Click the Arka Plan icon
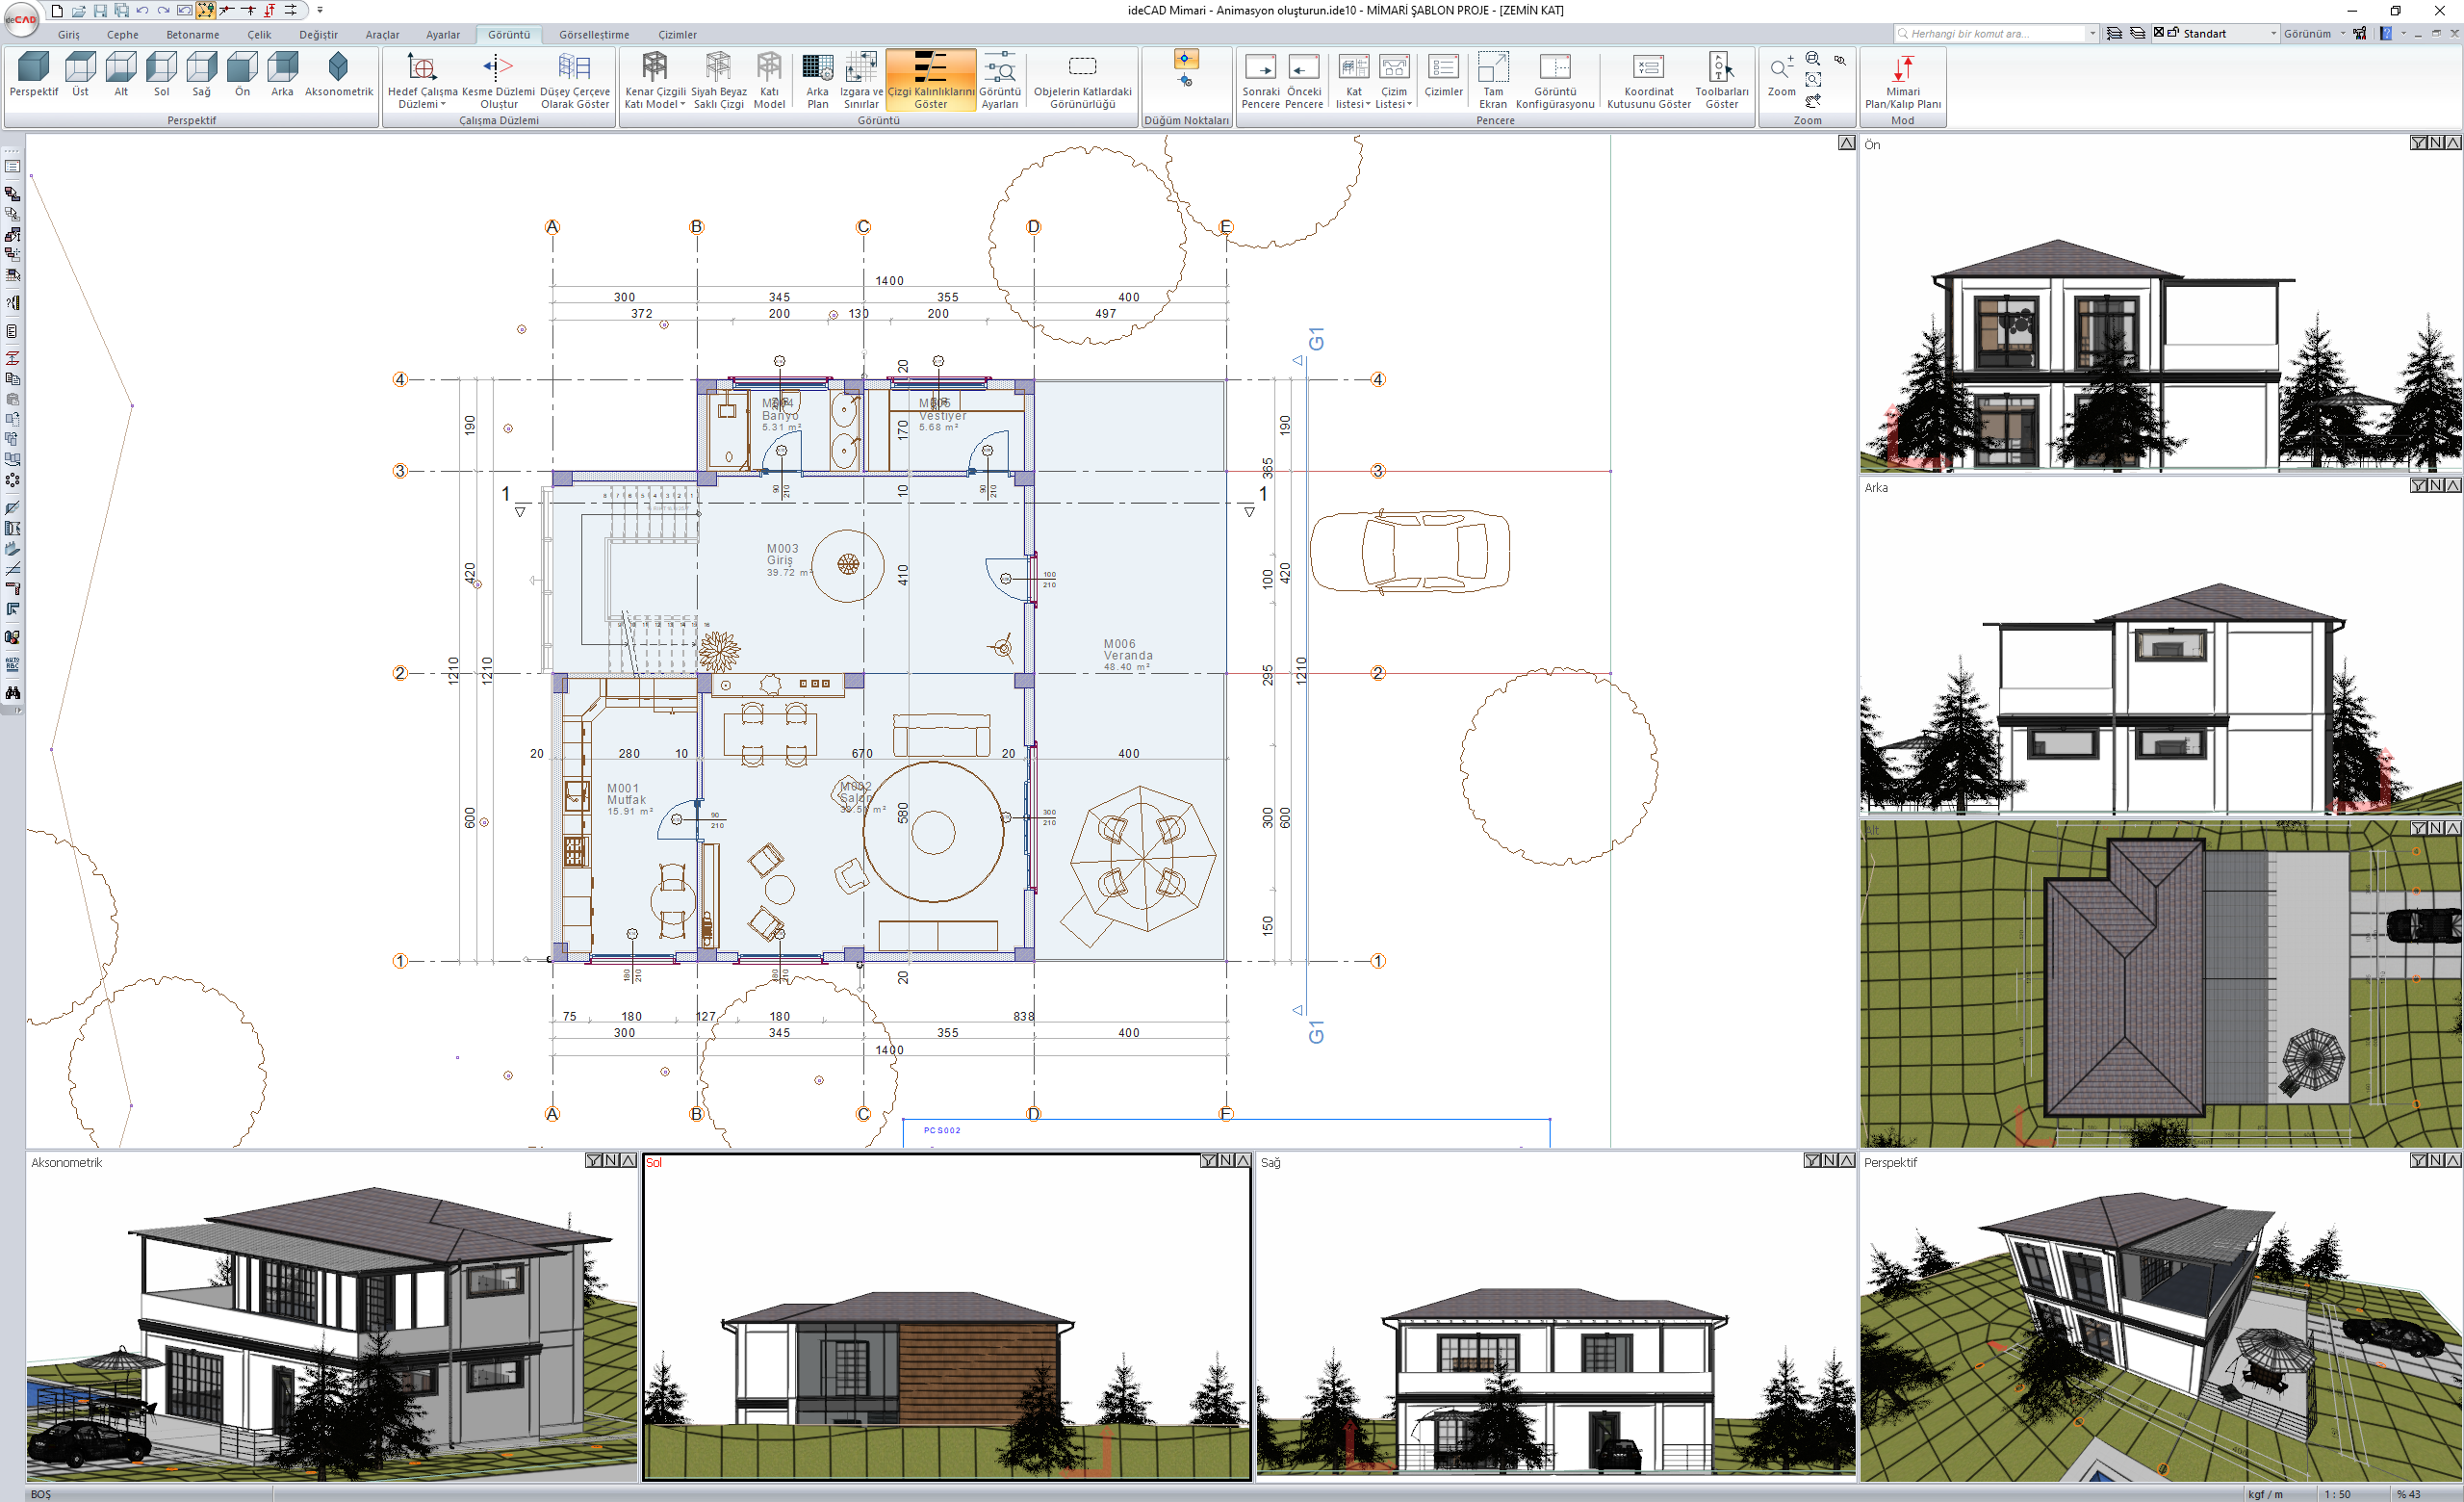This screenshot has height=1502, width=2464. (817, 80)
